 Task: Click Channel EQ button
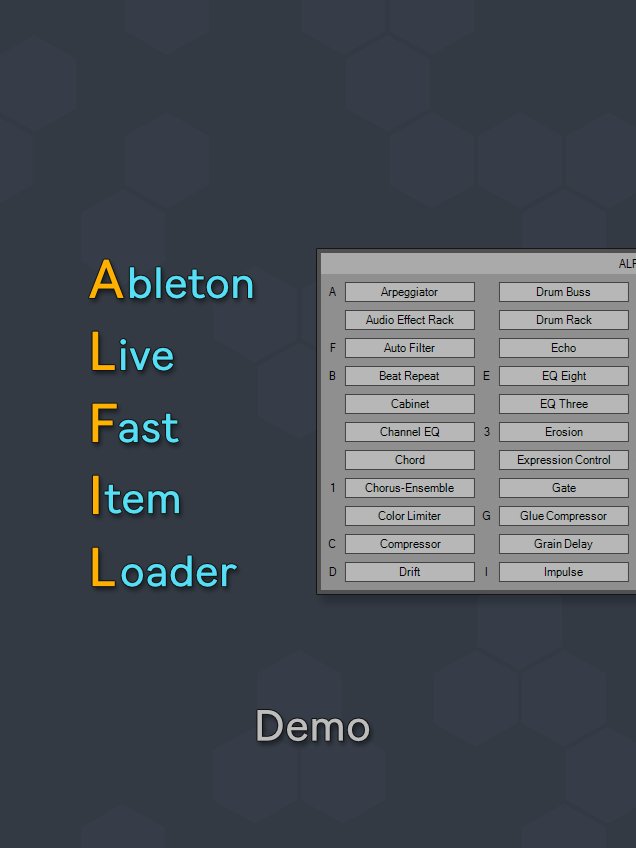(x=410, y=432)
